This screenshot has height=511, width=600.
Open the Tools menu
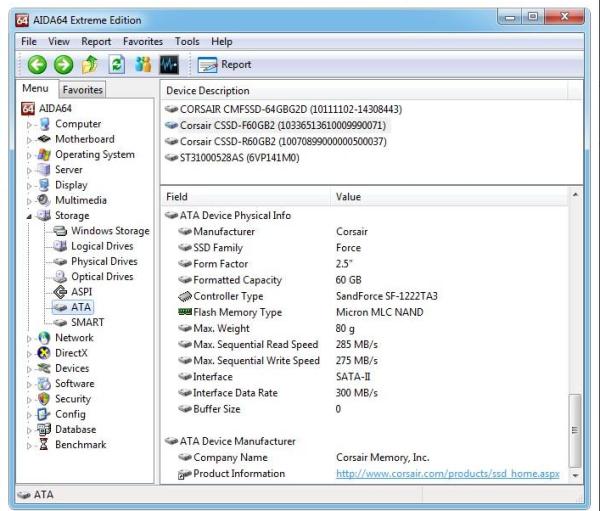[187, 41]
